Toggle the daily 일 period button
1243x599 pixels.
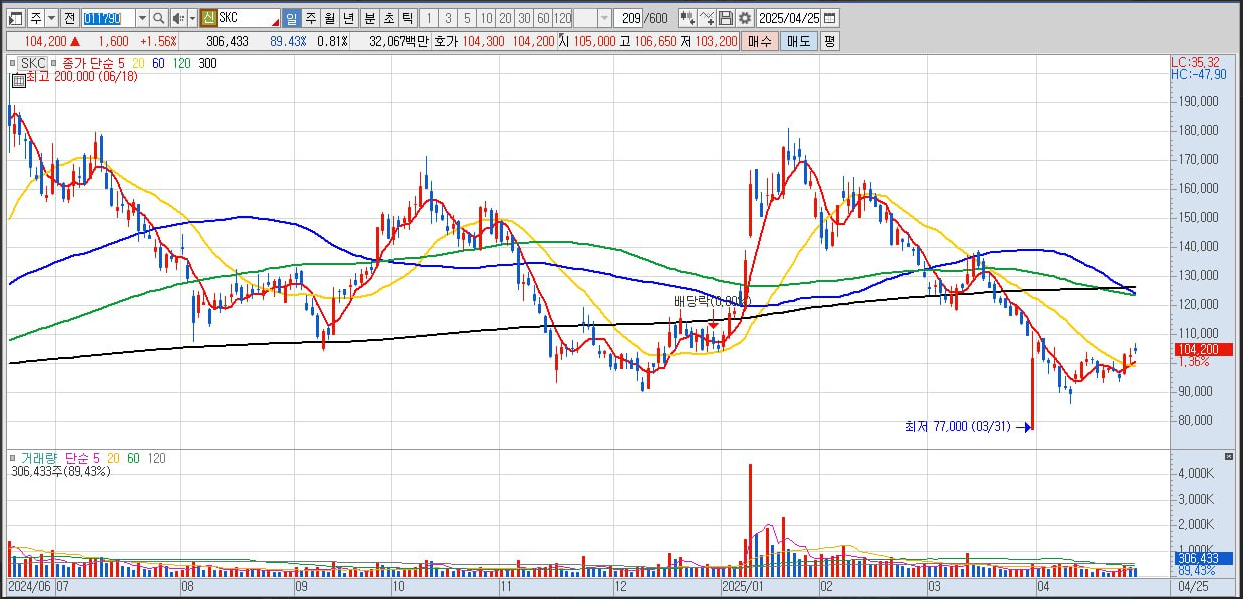[291, 18]
